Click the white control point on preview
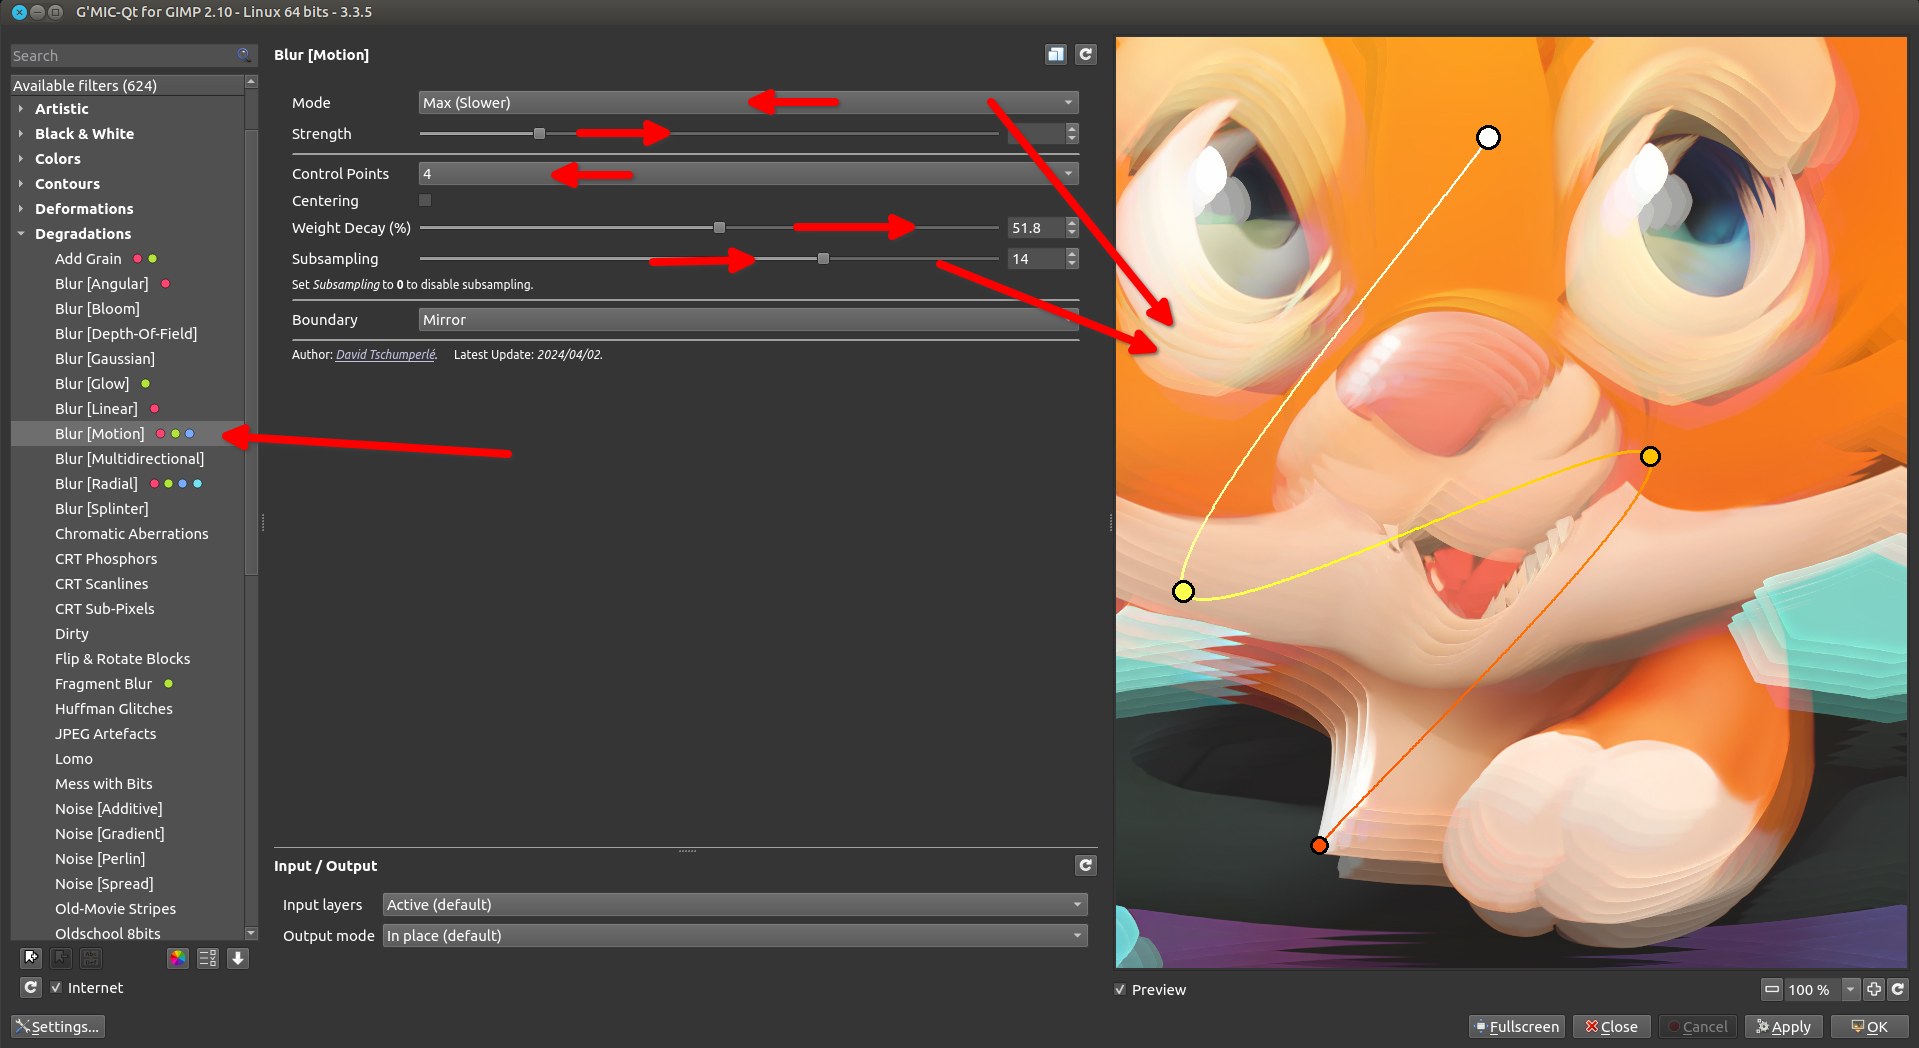Image resolution: width=1919 pixels, height=1048 pixels. [1488, 137]
